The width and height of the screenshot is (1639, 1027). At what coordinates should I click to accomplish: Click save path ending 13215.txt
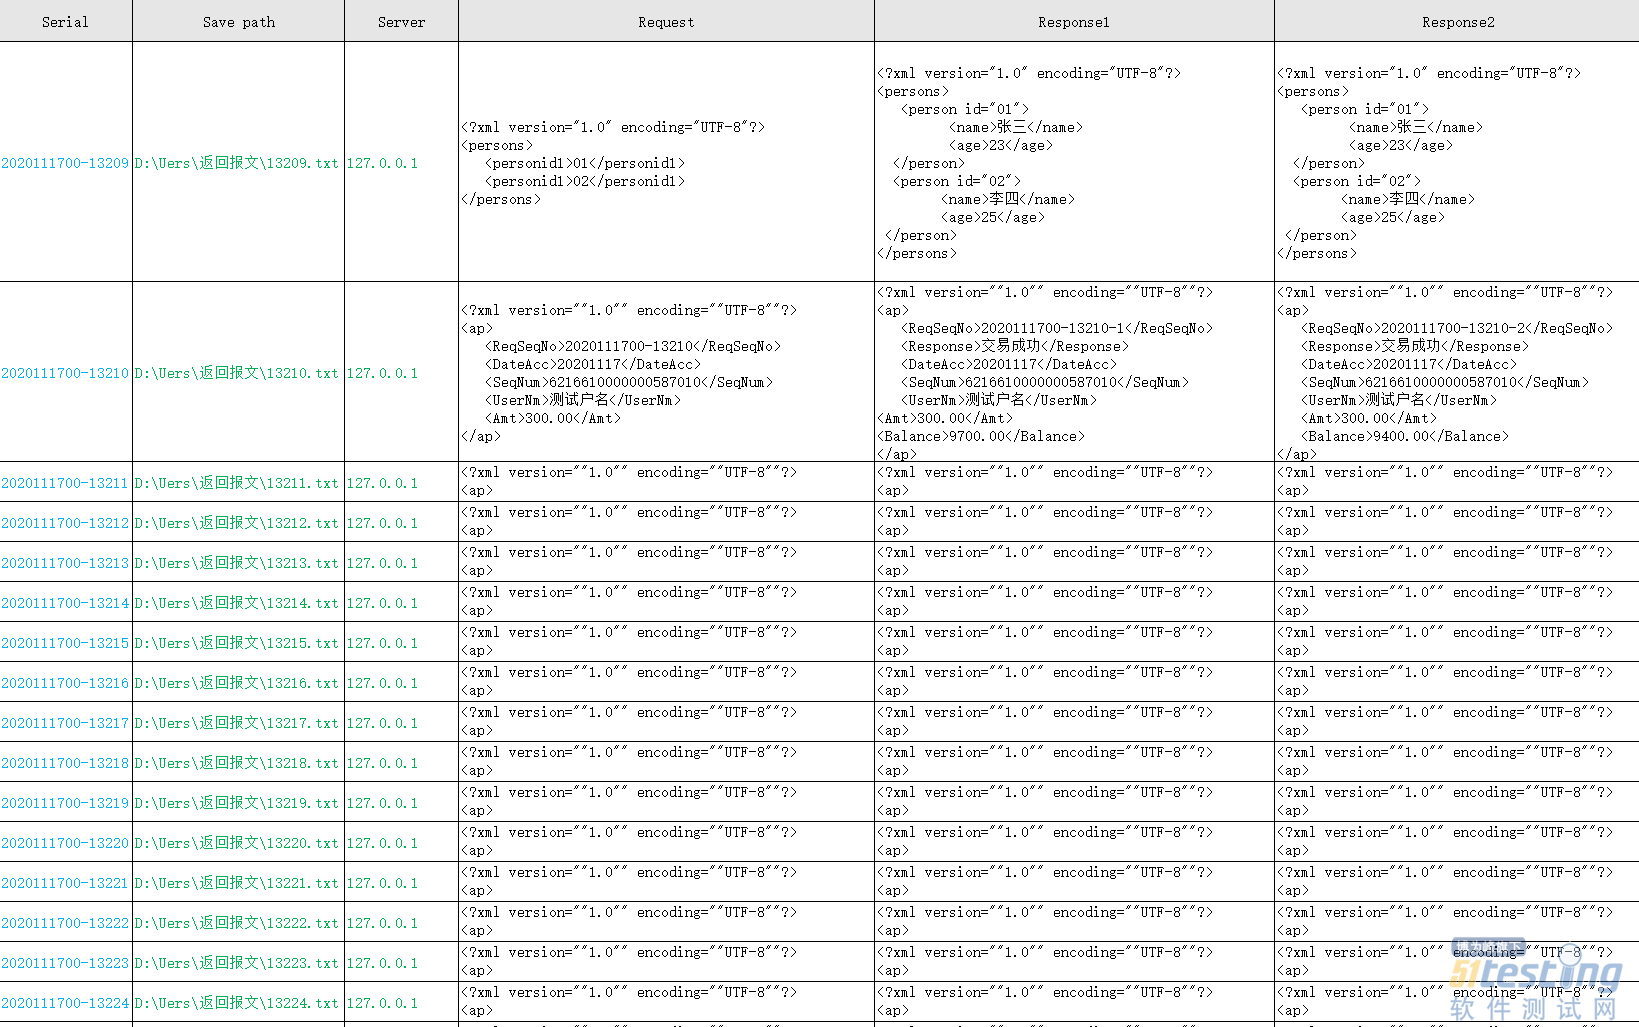pyautogui.click(x=237, y=643)
